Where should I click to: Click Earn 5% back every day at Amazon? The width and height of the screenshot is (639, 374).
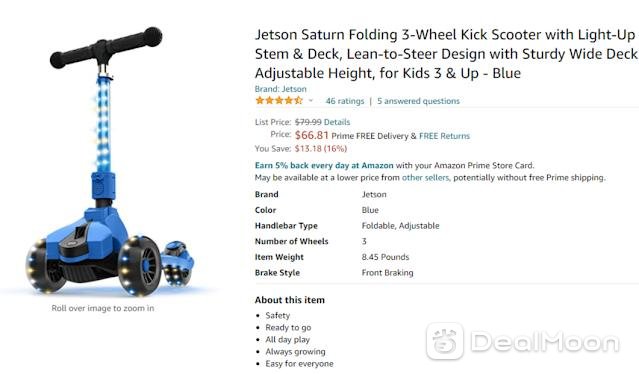coord(324,165)
